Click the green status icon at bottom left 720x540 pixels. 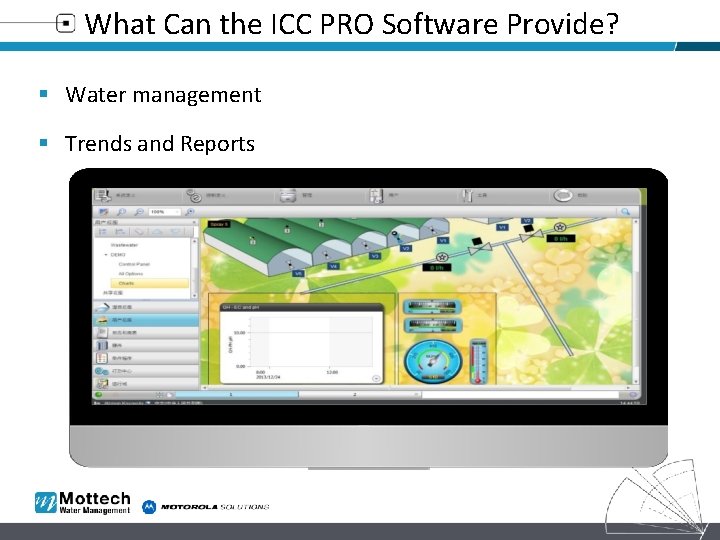(98, 395)
